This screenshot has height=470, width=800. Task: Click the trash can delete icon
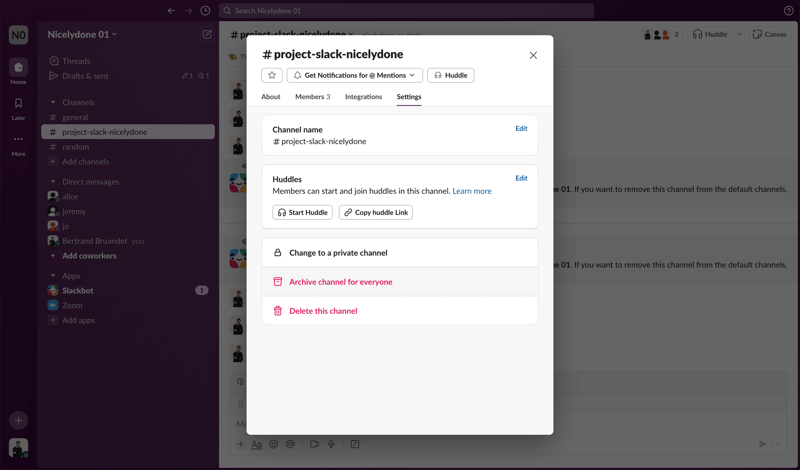click(278, 311)
